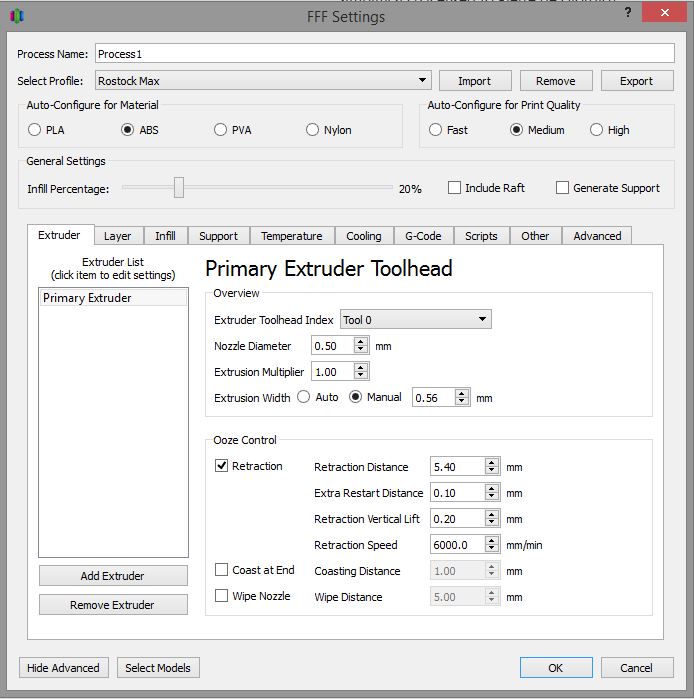Click the Process Name text field
Image resolution: width=694 pixels, height=699 pixels.
coord(384,54)
